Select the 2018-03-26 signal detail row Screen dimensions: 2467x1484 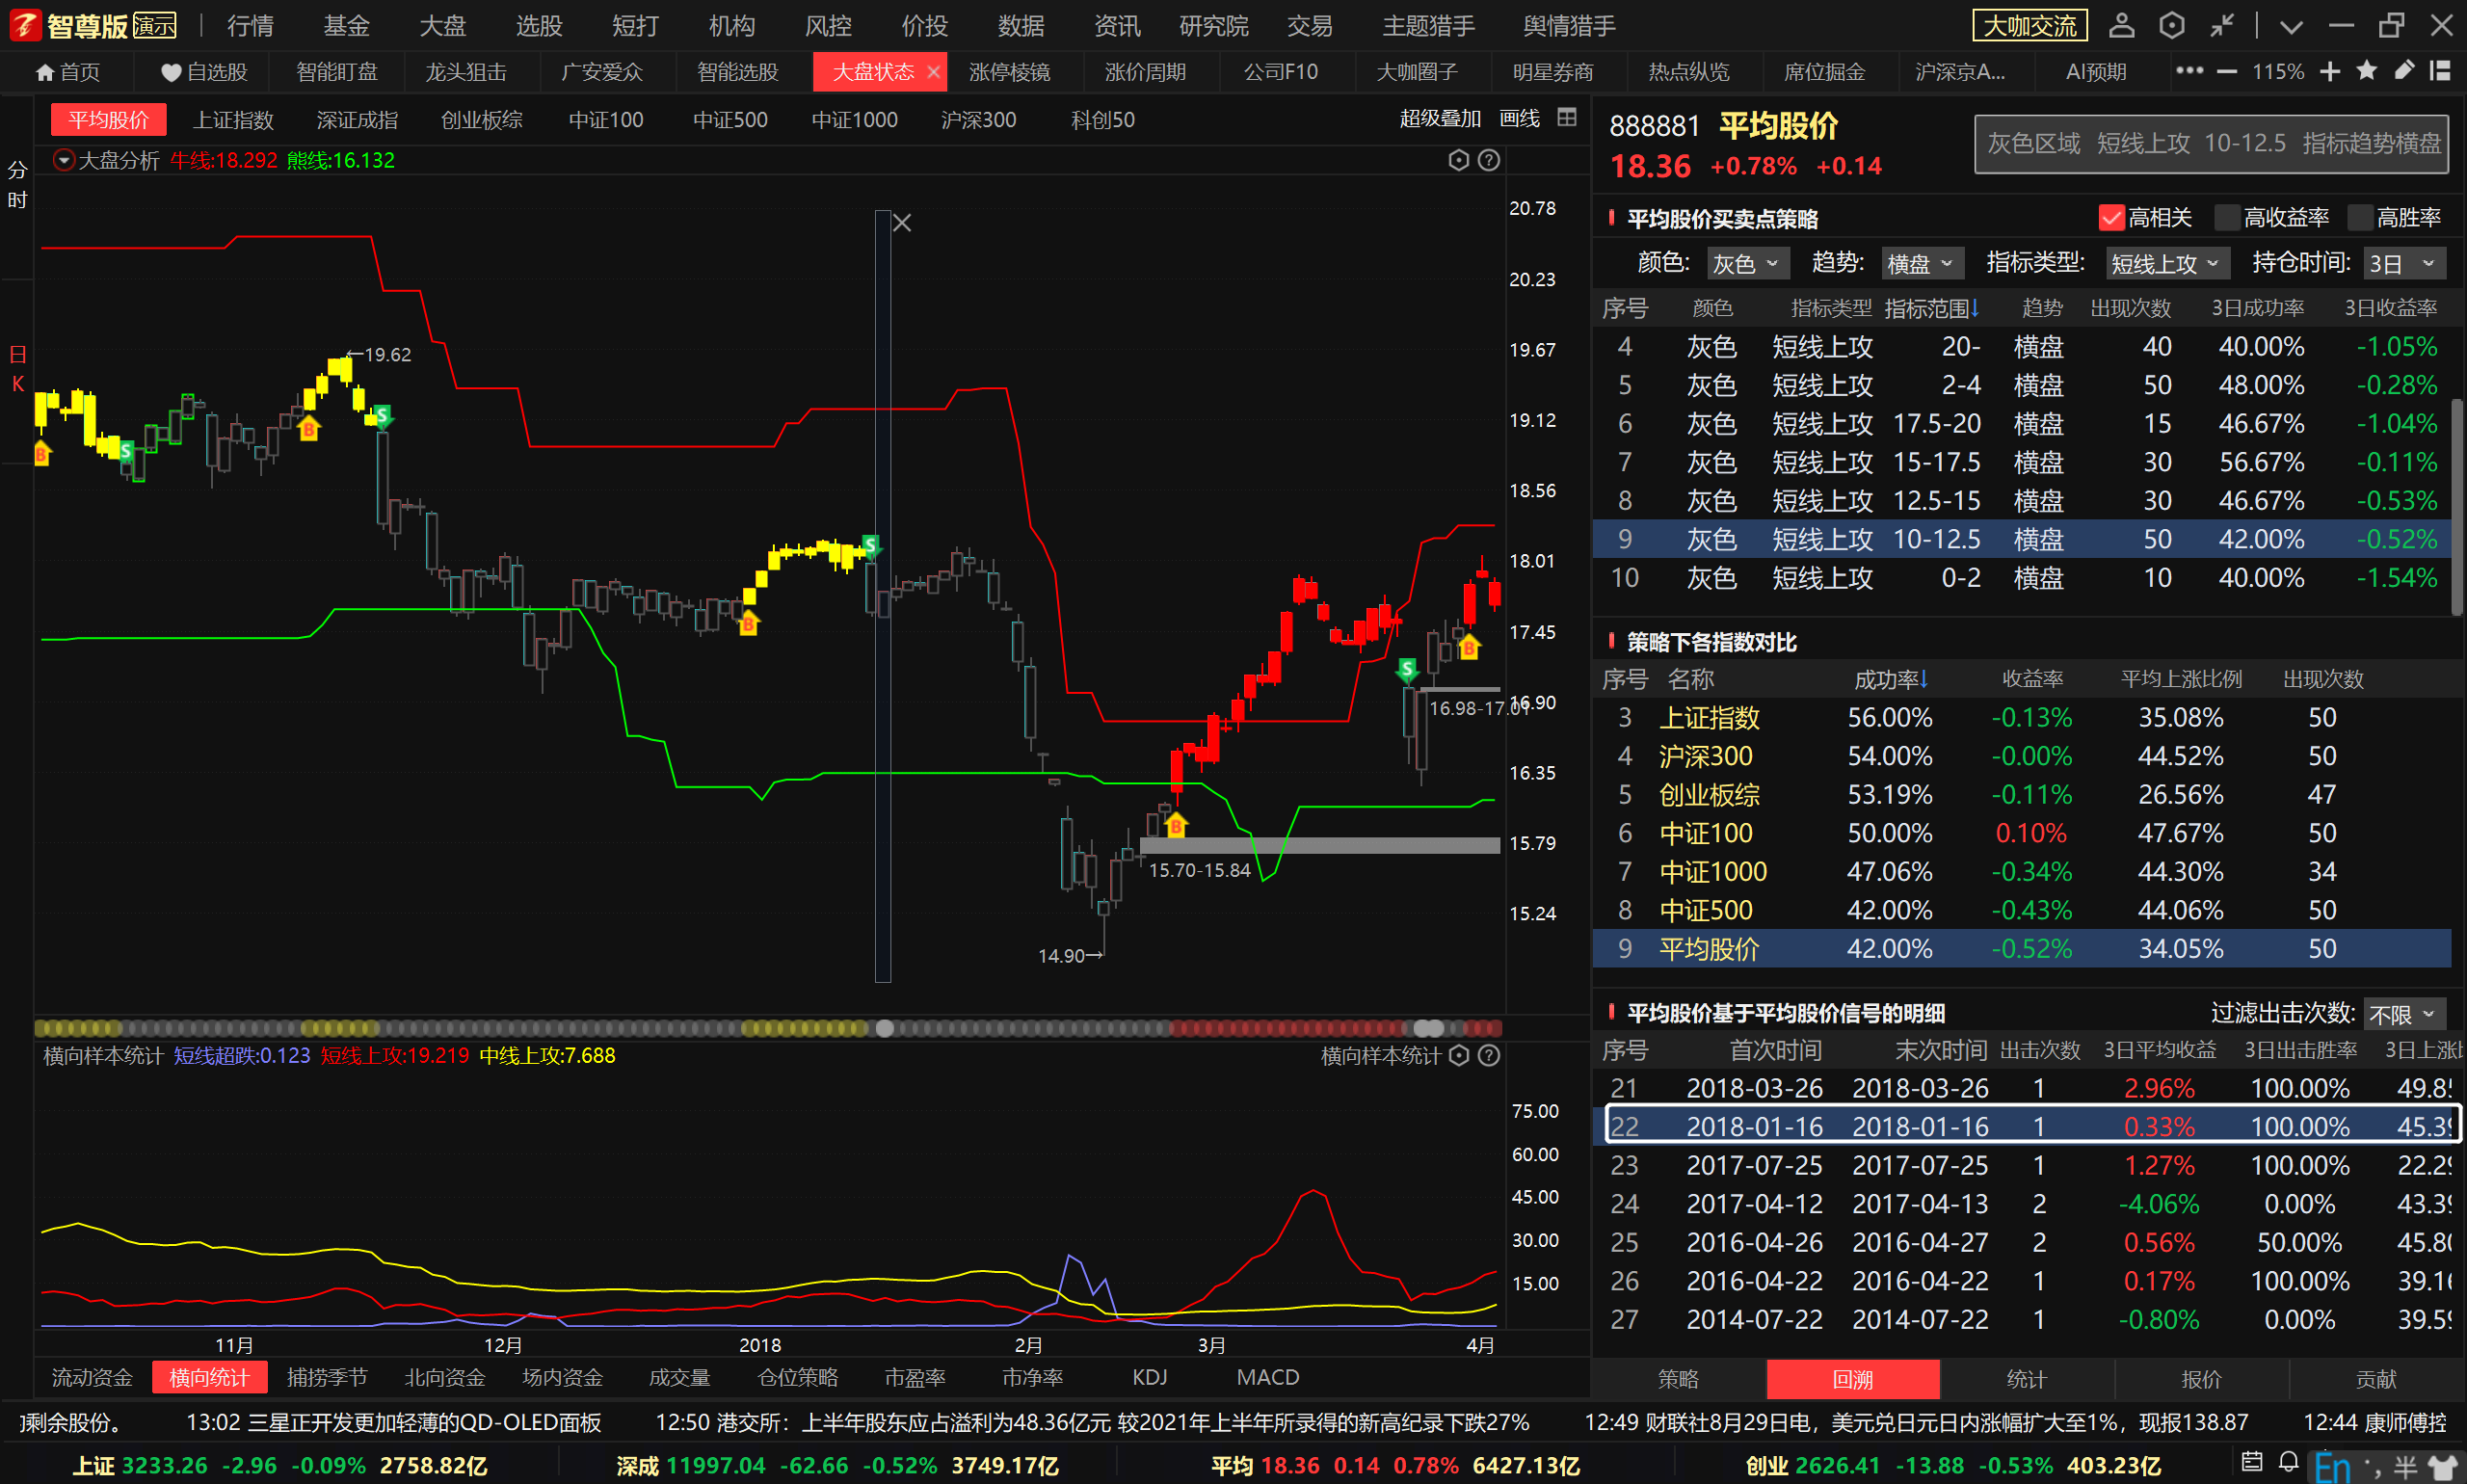tap(2021, 1088)
